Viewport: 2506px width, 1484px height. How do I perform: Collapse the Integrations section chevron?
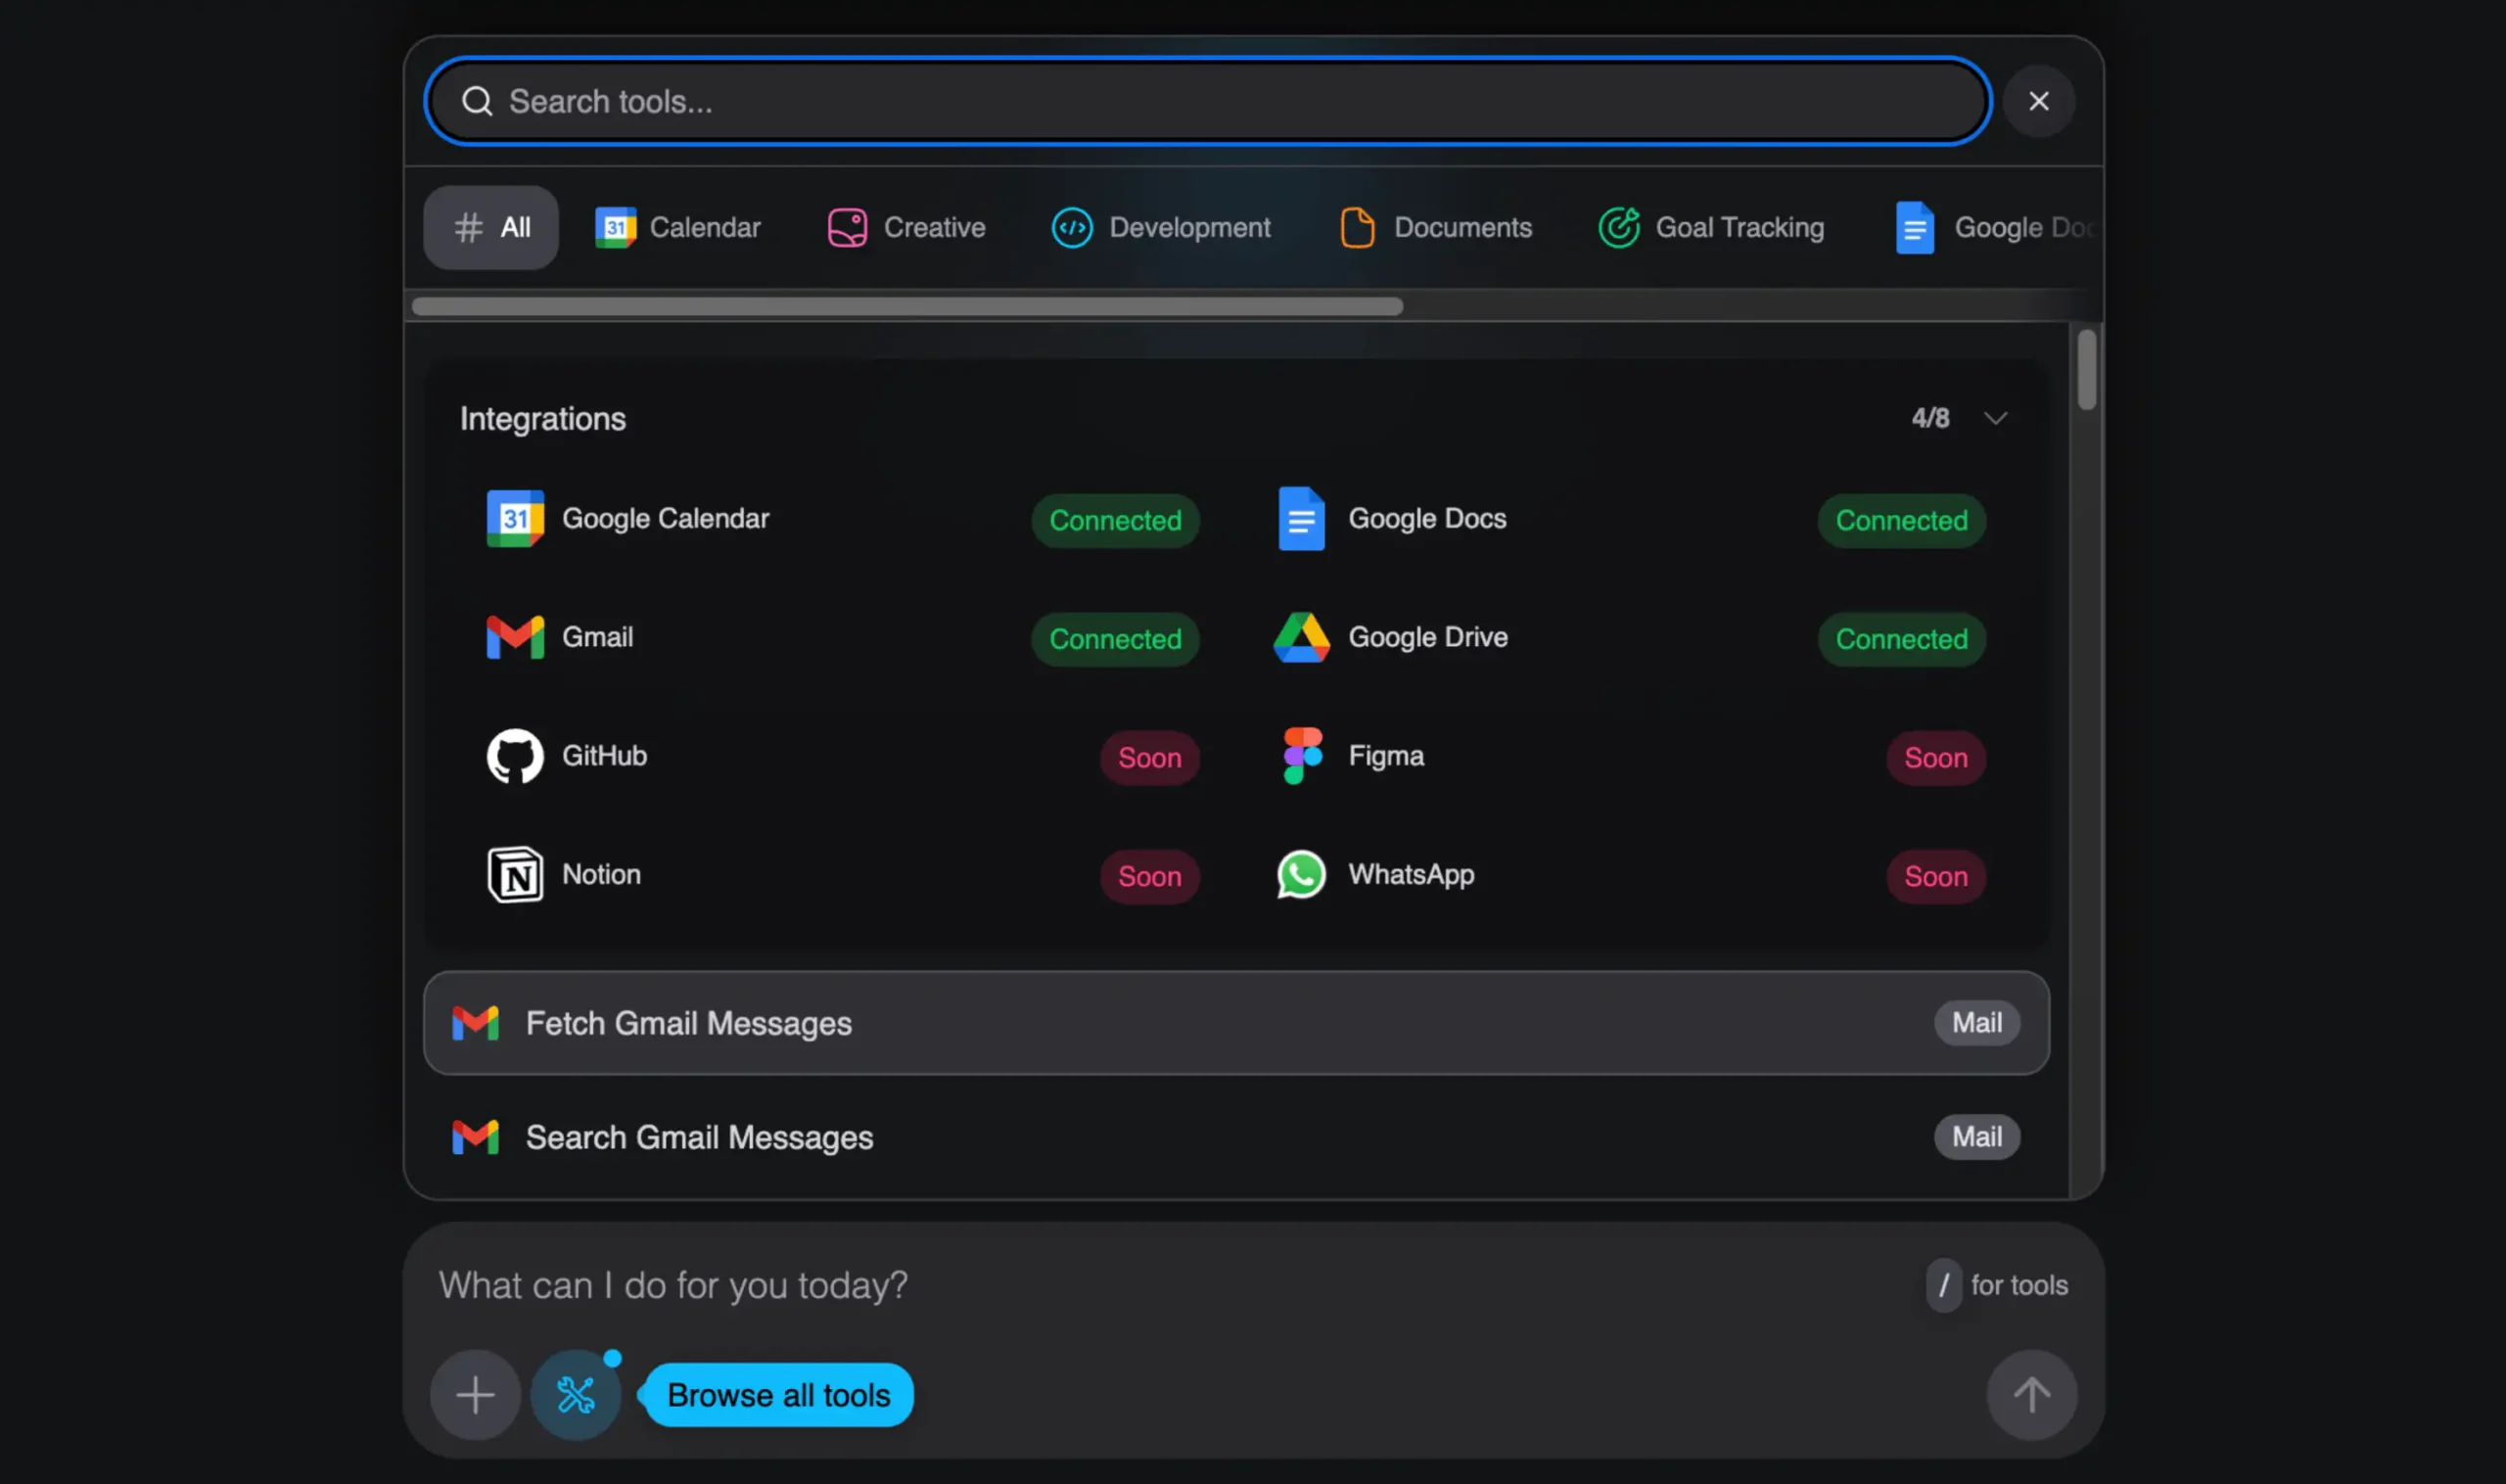point(1995,418)
